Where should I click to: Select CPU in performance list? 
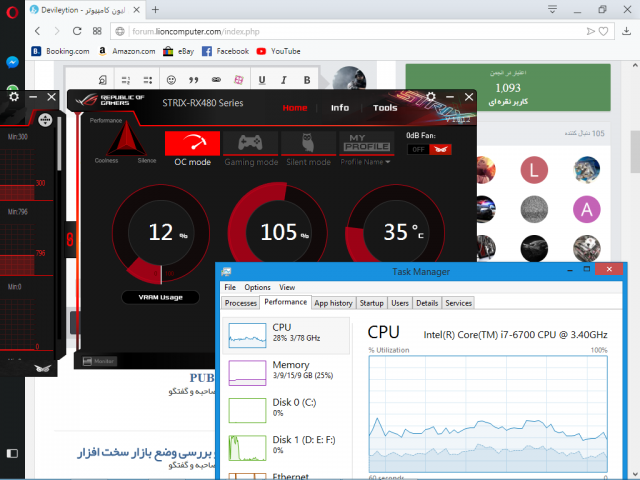(x=286, y=336)
